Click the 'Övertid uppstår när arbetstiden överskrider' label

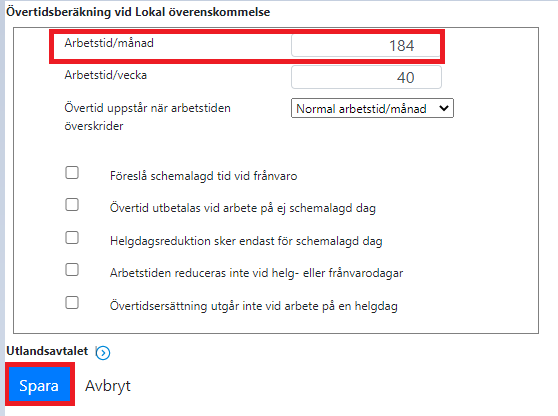pos(147,117)
